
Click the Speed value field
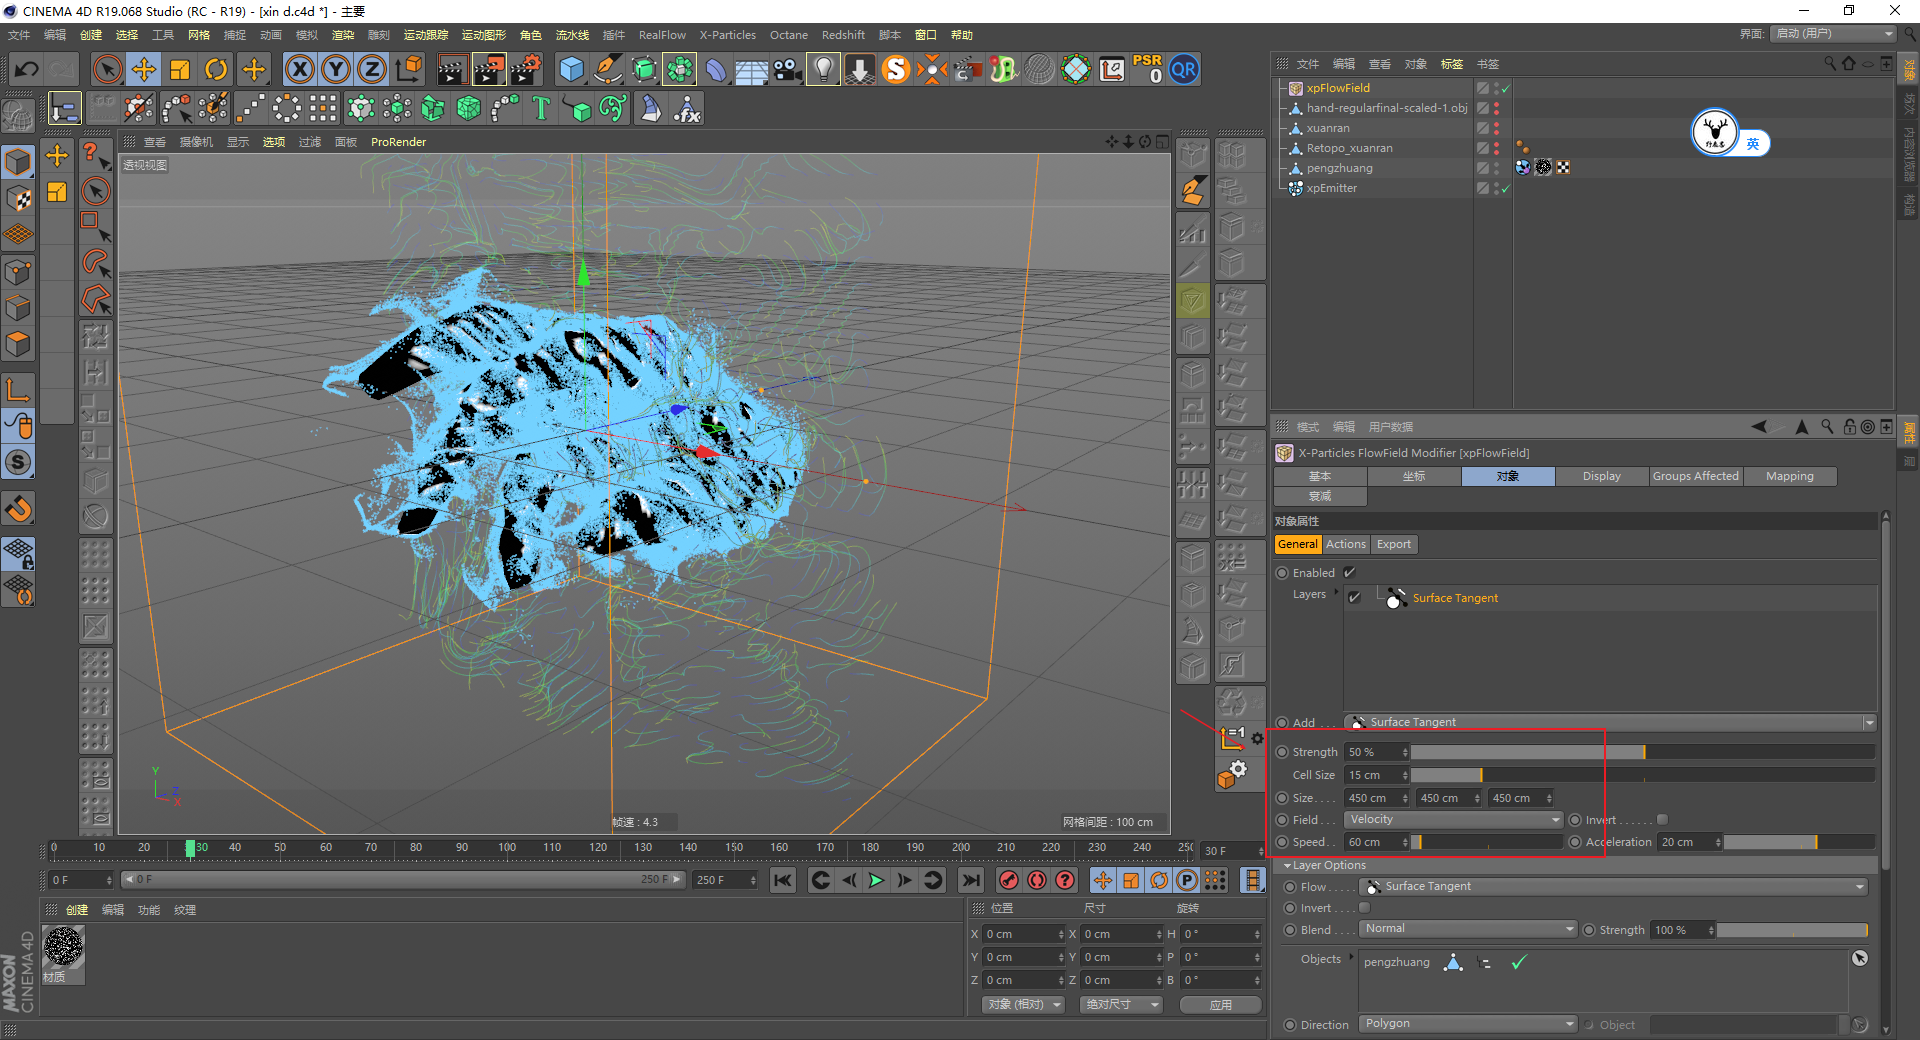(x=1376, y=842)
